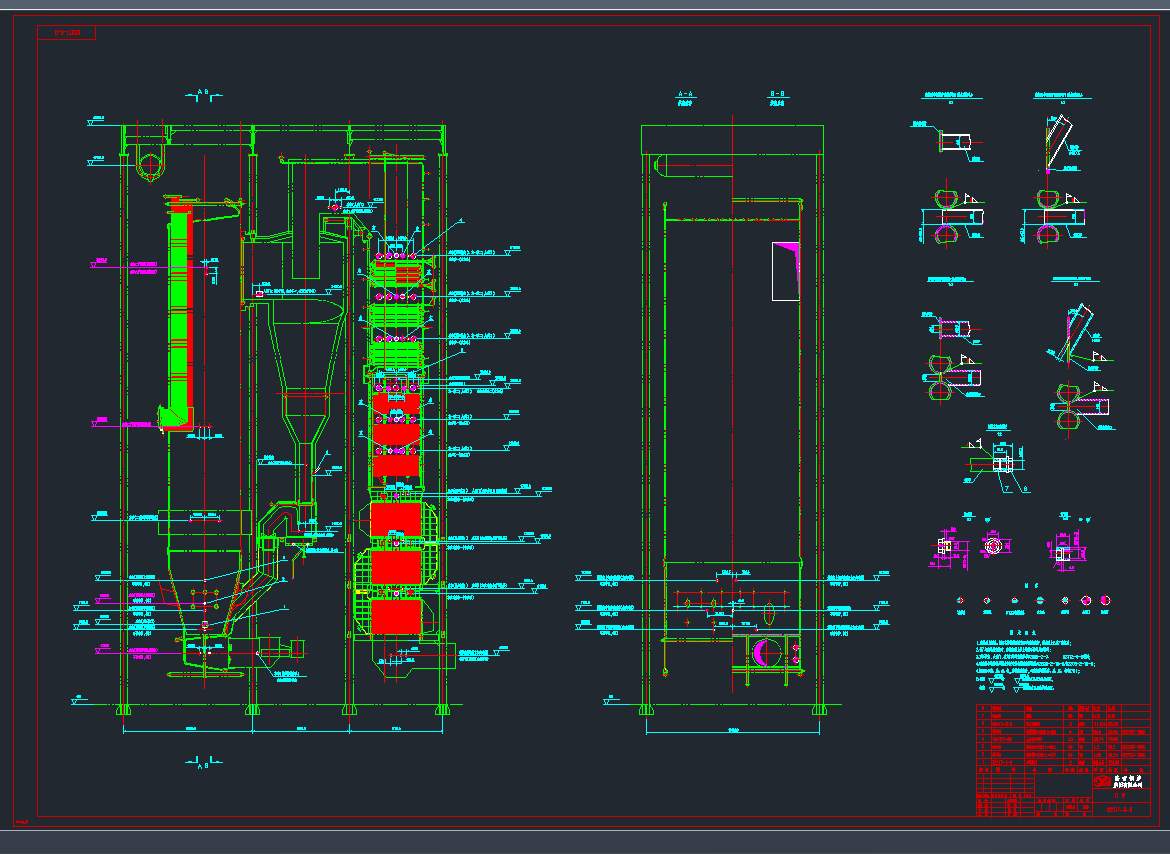Click the company logo in the title block
Image resolution: width=1170 pixels, height=854 pixels.
1100,778
